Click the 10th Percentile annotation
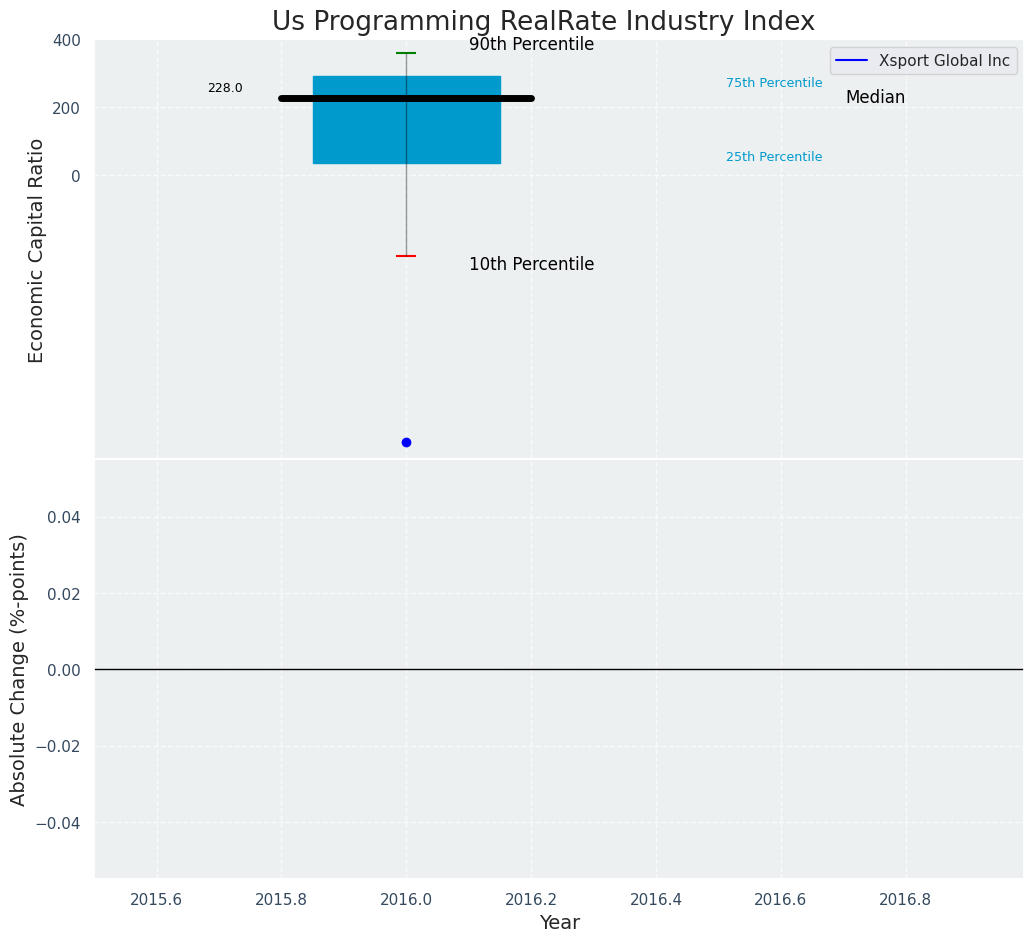1034x942 pixels. pos(531,265)
